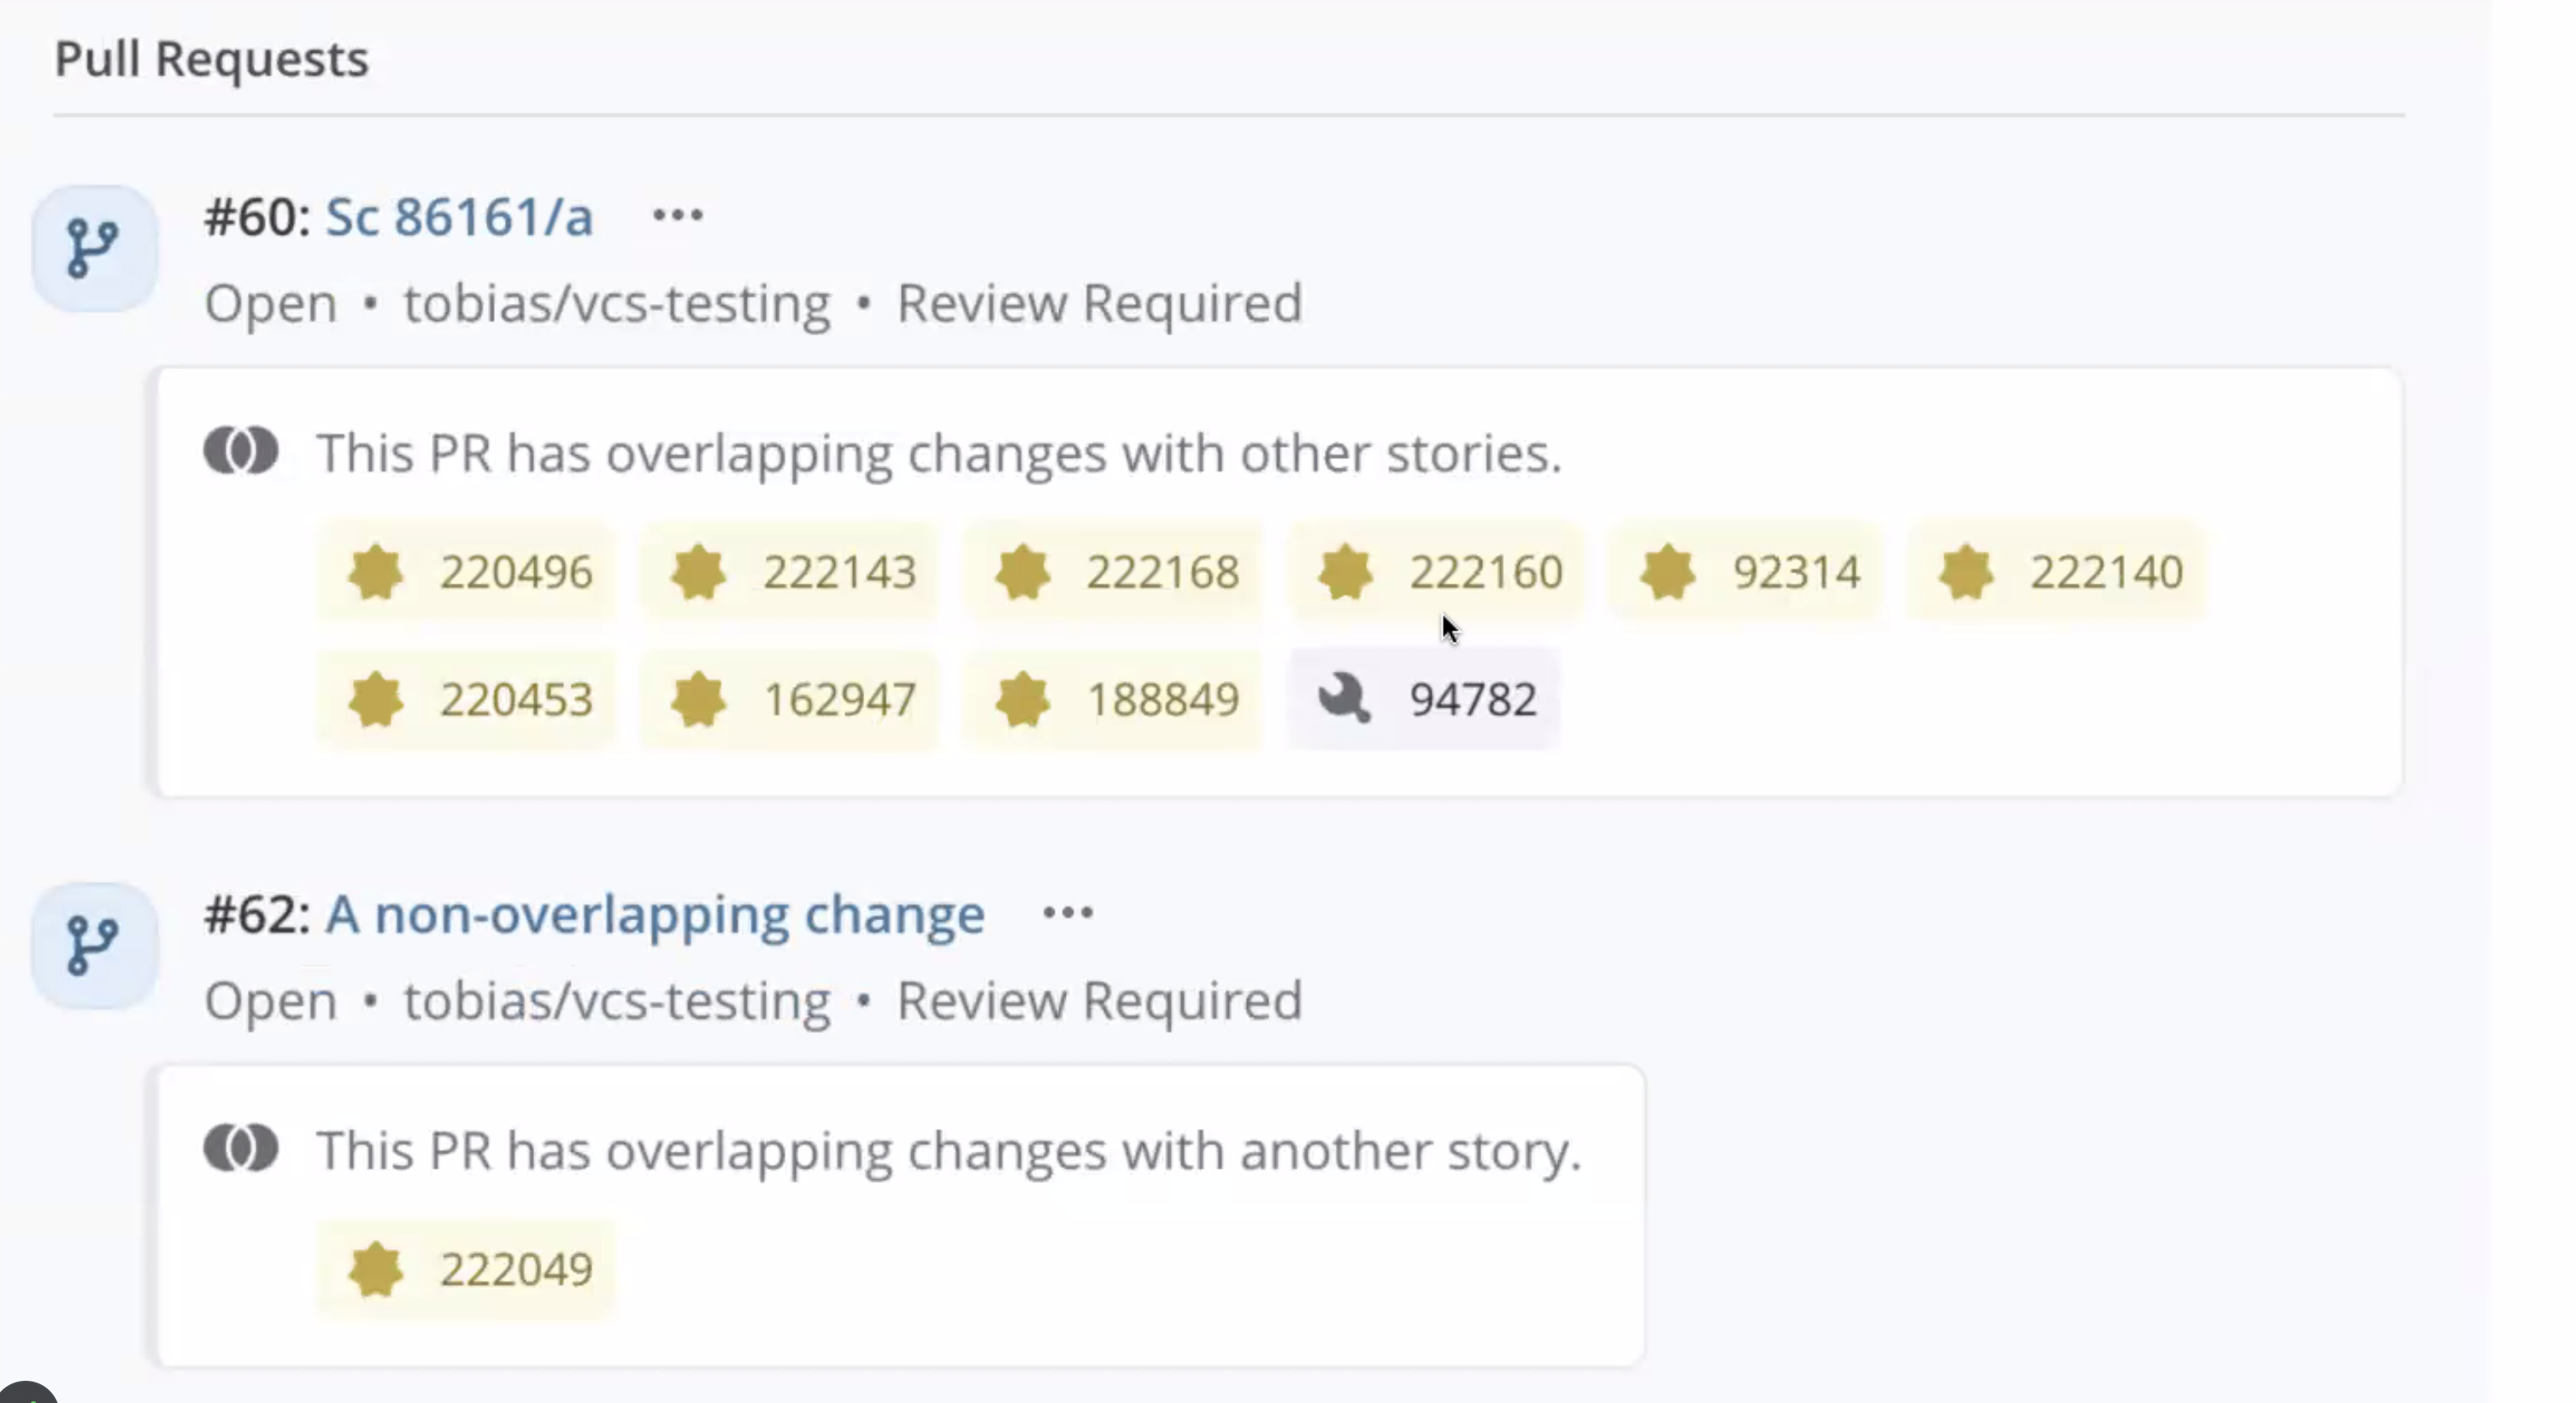Select overlapping story 222168

point(1114,572)
